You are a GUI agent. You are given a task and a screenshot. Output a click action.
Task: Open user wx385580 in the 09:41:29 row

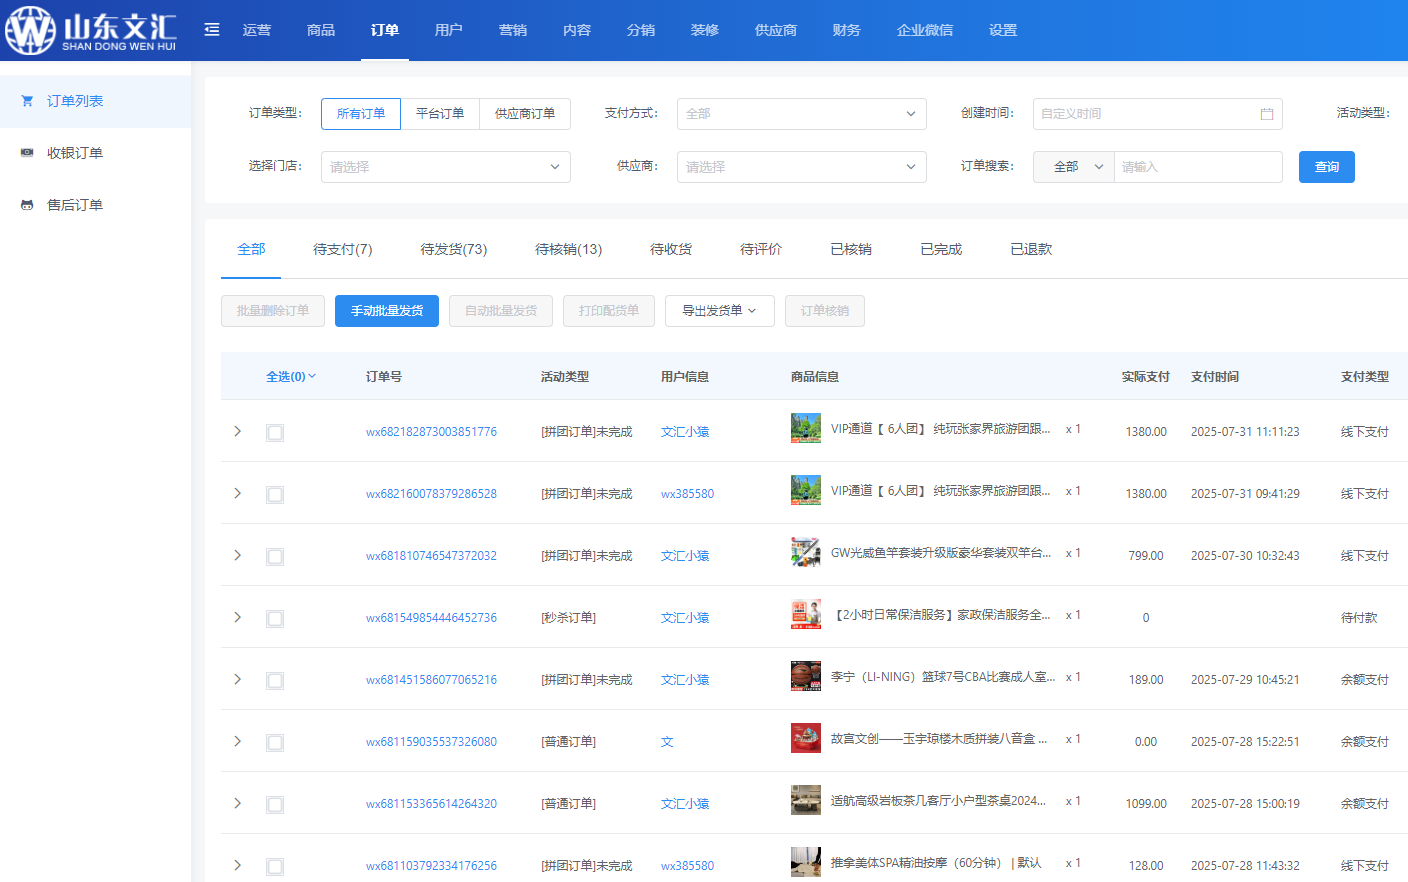coord(687,494)
